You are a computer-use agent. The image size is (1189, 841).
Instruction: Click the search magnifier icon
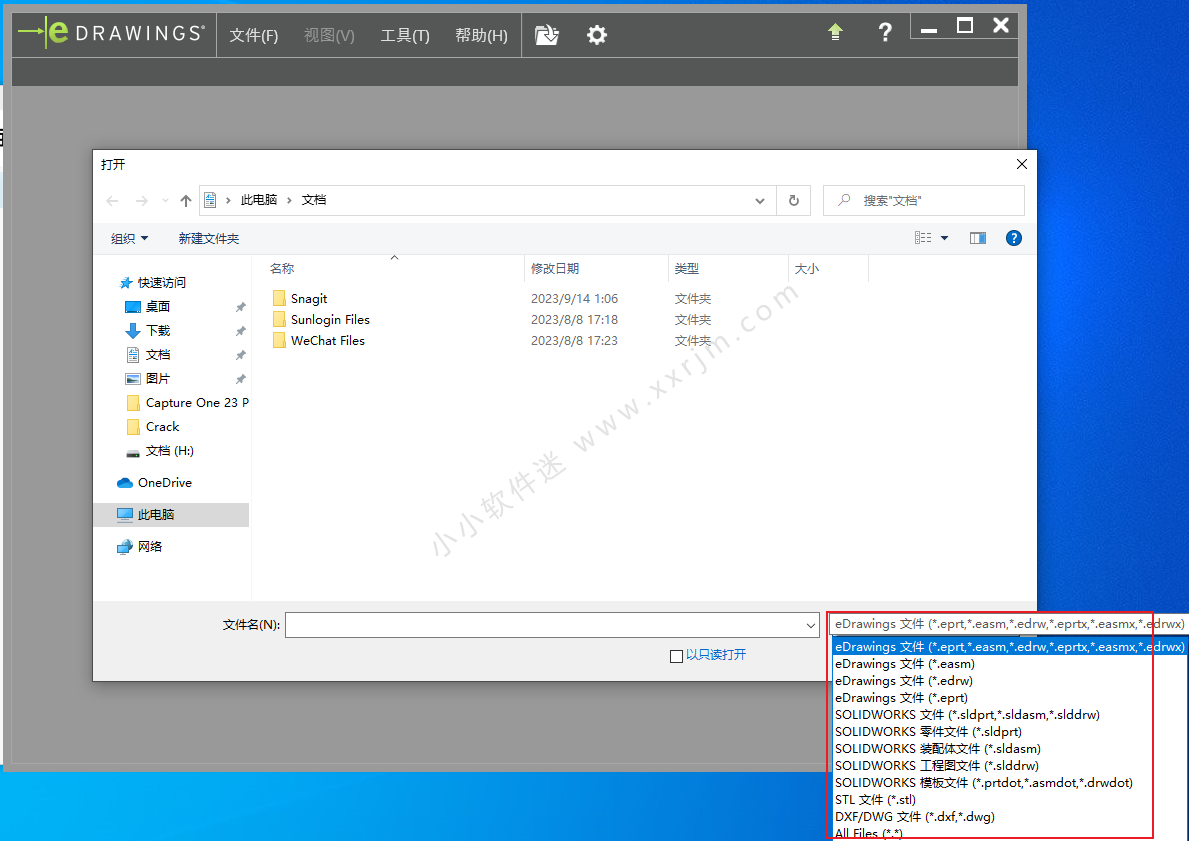(x=844, y=200)
